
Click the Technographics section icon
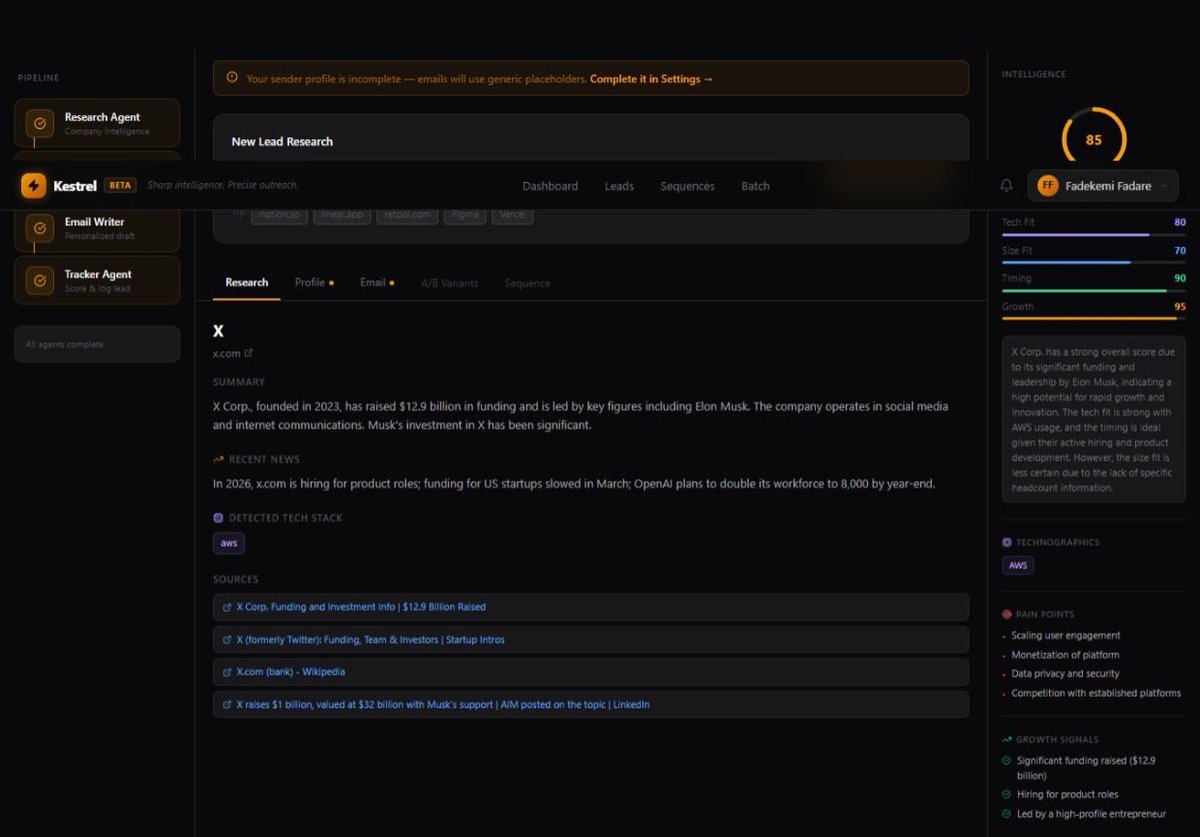[1007, 542]
